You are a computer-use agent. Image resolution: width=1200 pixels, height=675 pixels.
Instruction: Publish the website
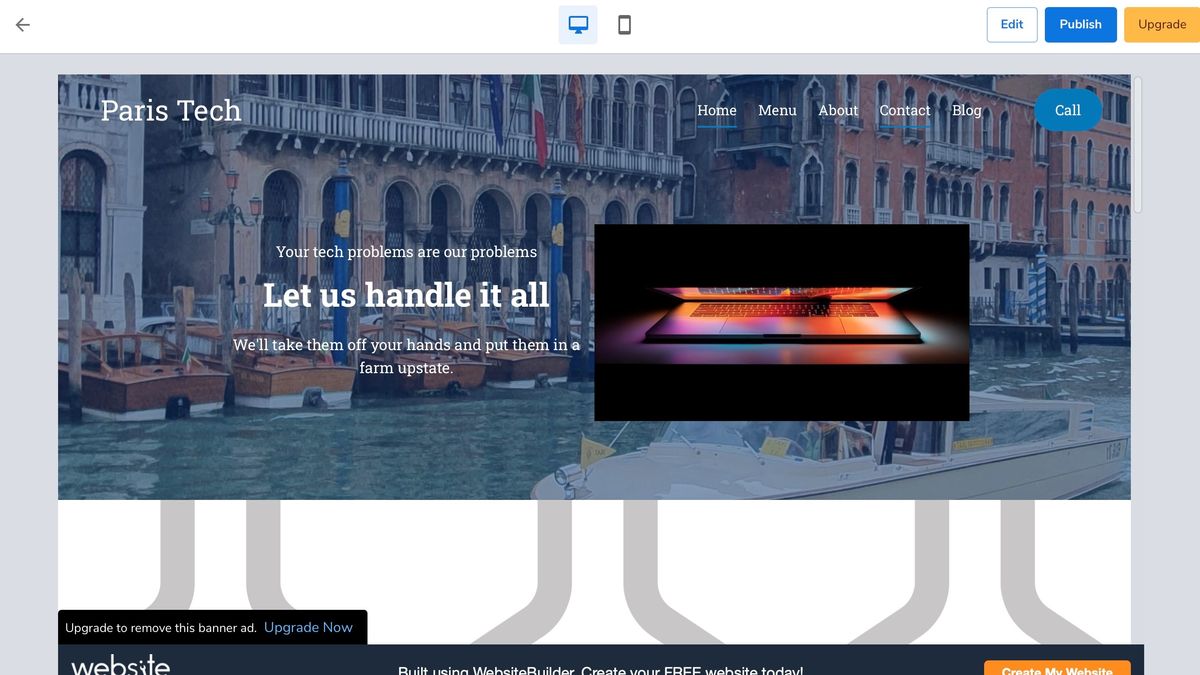[x=1080, y=24]
